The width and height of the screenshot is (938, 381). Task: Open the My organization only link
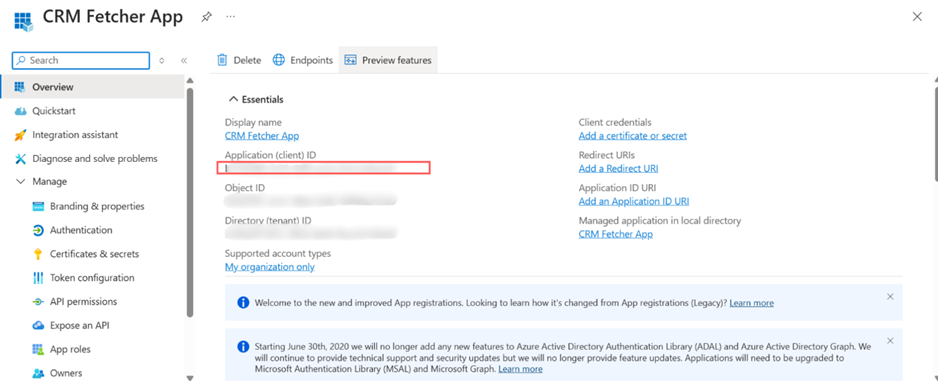[270, 267]
